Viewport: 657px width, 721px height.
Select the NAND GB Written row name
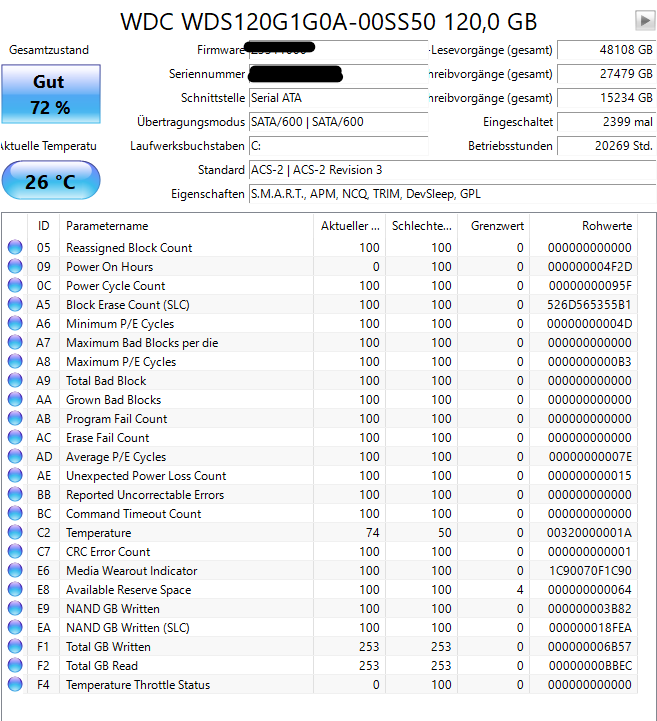click(x=113, y=608)
